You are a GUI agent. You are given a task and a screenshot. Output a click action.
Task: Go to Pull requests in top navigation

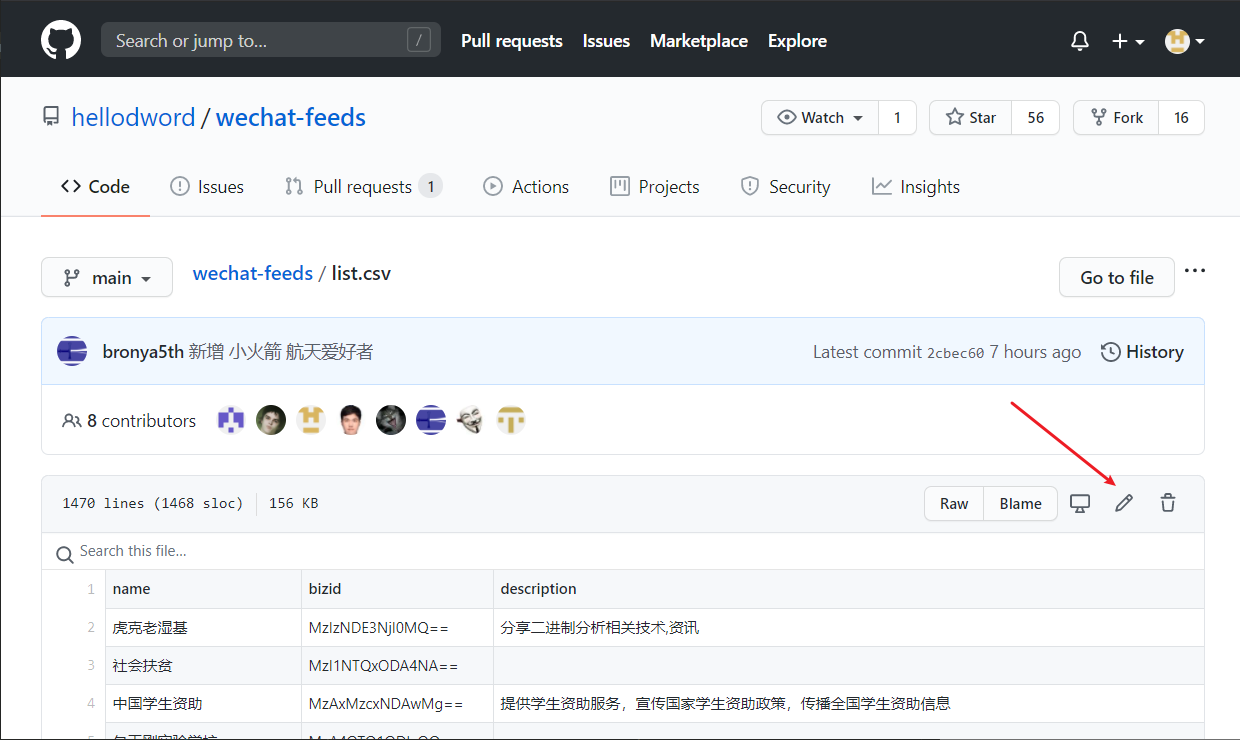coord(512,41)
